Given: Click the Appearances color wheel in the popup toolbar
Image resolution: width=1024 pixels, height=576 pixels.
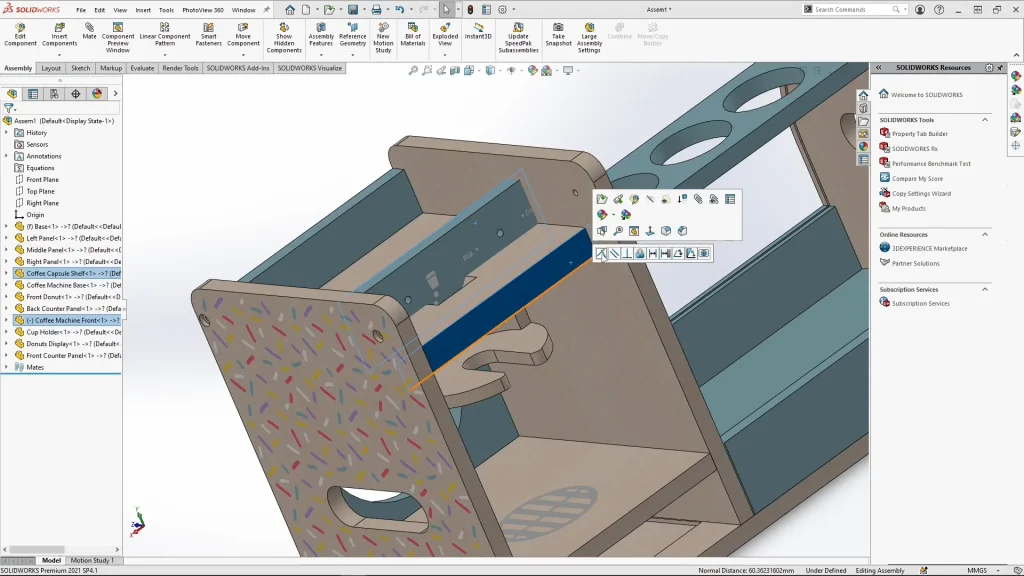Looking at the screenshot, I should (601, 215).
